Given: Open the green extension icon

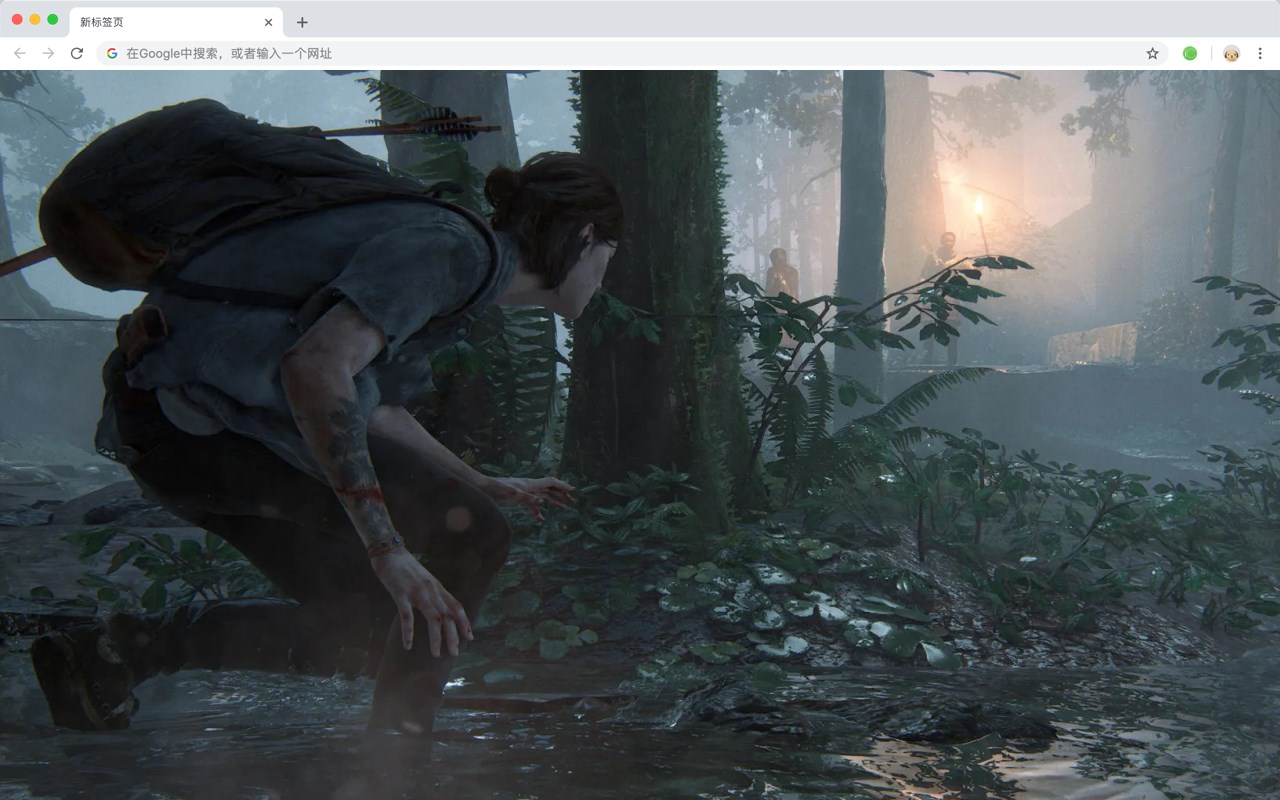Looking at the screenshot, I should (x=1190, y=53).
